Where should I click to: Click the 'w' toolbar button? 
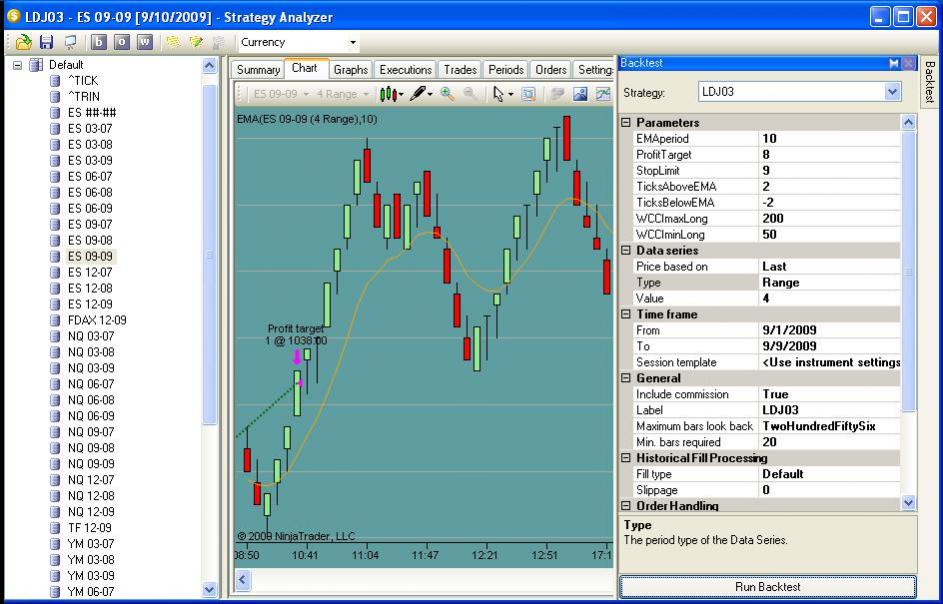[x=144, y=42]
